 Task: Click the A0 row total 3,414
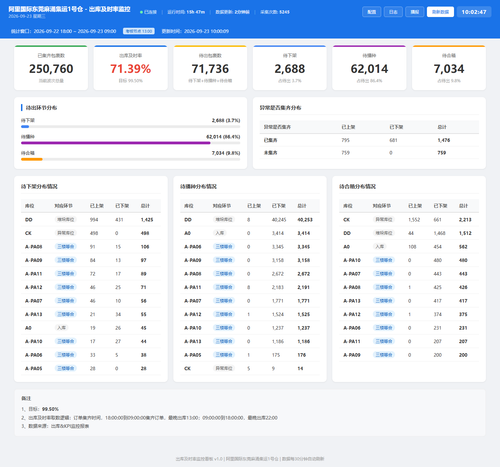(304, 233)
